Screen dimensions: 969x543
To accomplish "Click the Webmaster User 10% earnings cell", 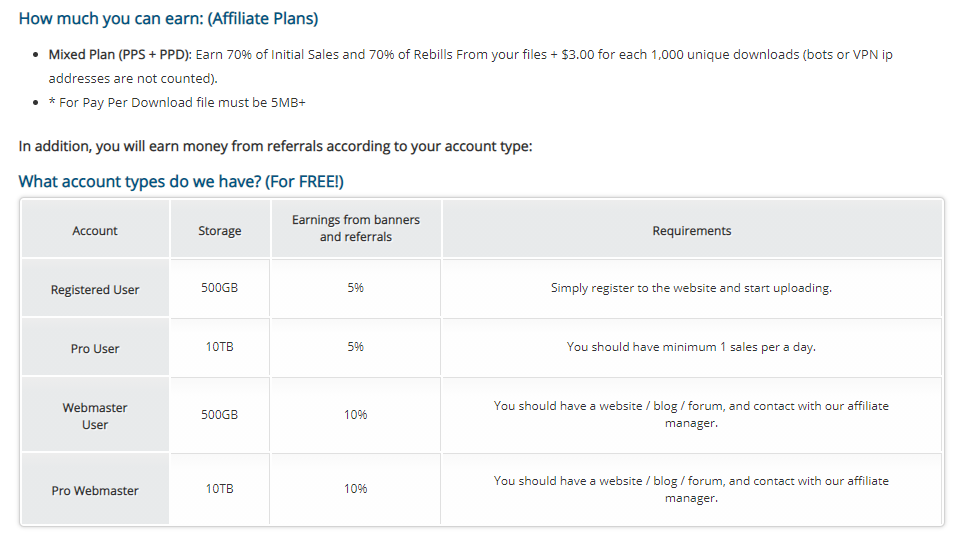I will click(x=355, y=414).
